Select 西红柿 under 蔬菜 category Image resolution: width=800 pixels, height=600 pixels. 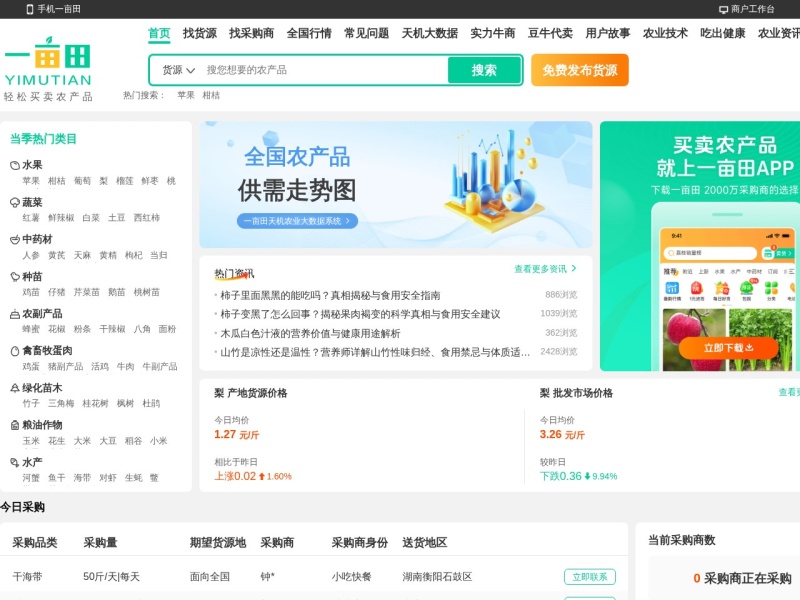146,218
